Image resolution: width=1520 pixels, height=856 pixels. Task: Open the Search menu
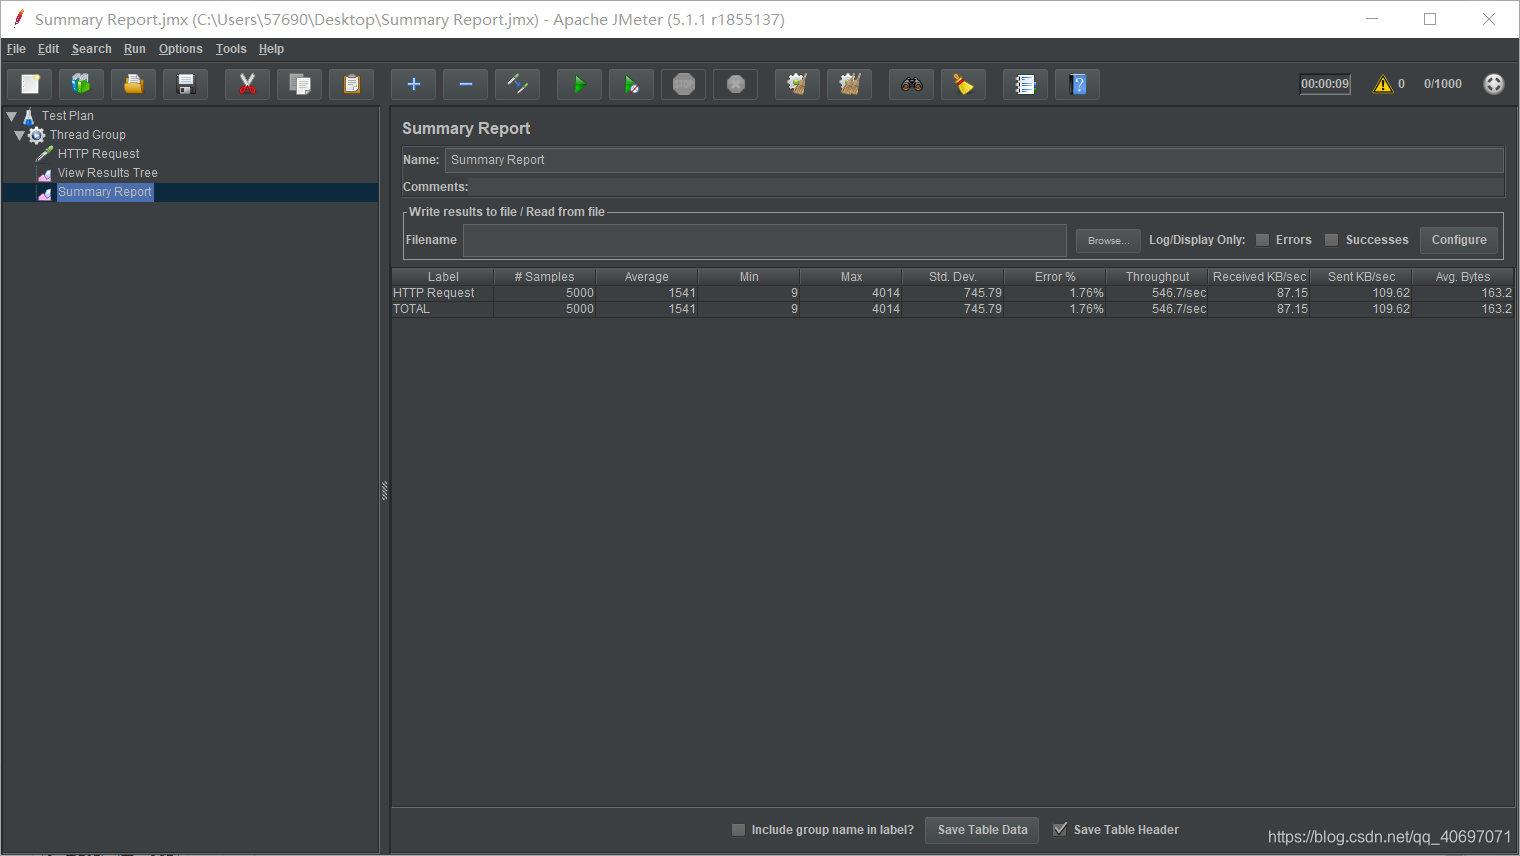[x=91, y=49]
